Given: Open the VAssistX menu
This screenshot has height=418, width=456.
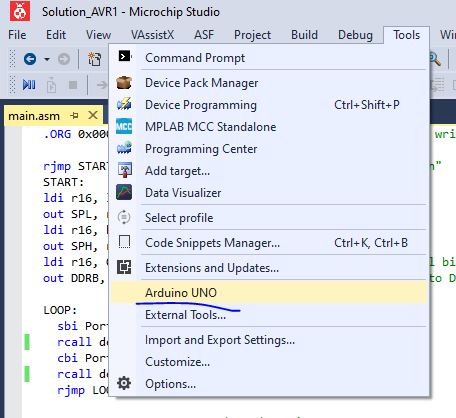Looking at the screenshot, I should (152, 35).
